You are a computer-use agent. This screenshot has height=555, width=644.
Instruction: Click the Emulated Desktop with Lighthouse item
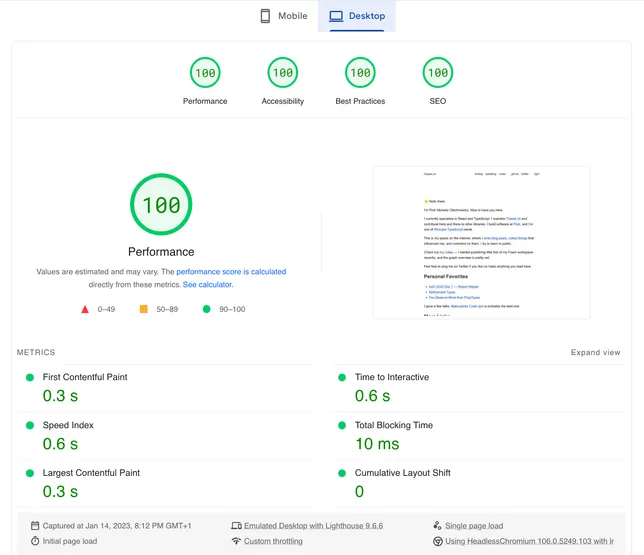(x=313, y=526)
